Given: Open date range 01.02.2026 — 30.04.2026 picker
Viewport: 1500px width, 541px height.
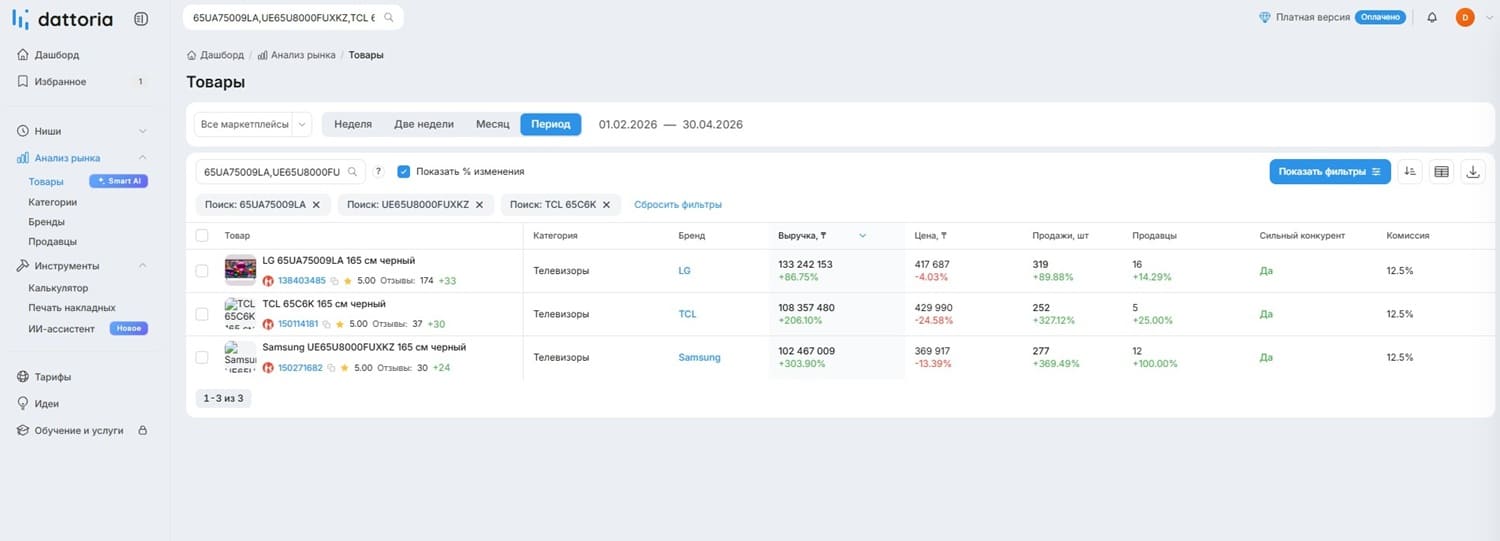Looking at the screenshot, I should click(671, 124).
